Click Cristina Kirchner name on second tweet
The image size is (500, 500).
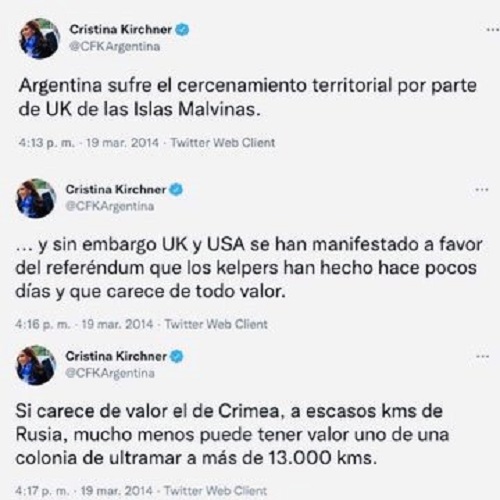(116, 189)
